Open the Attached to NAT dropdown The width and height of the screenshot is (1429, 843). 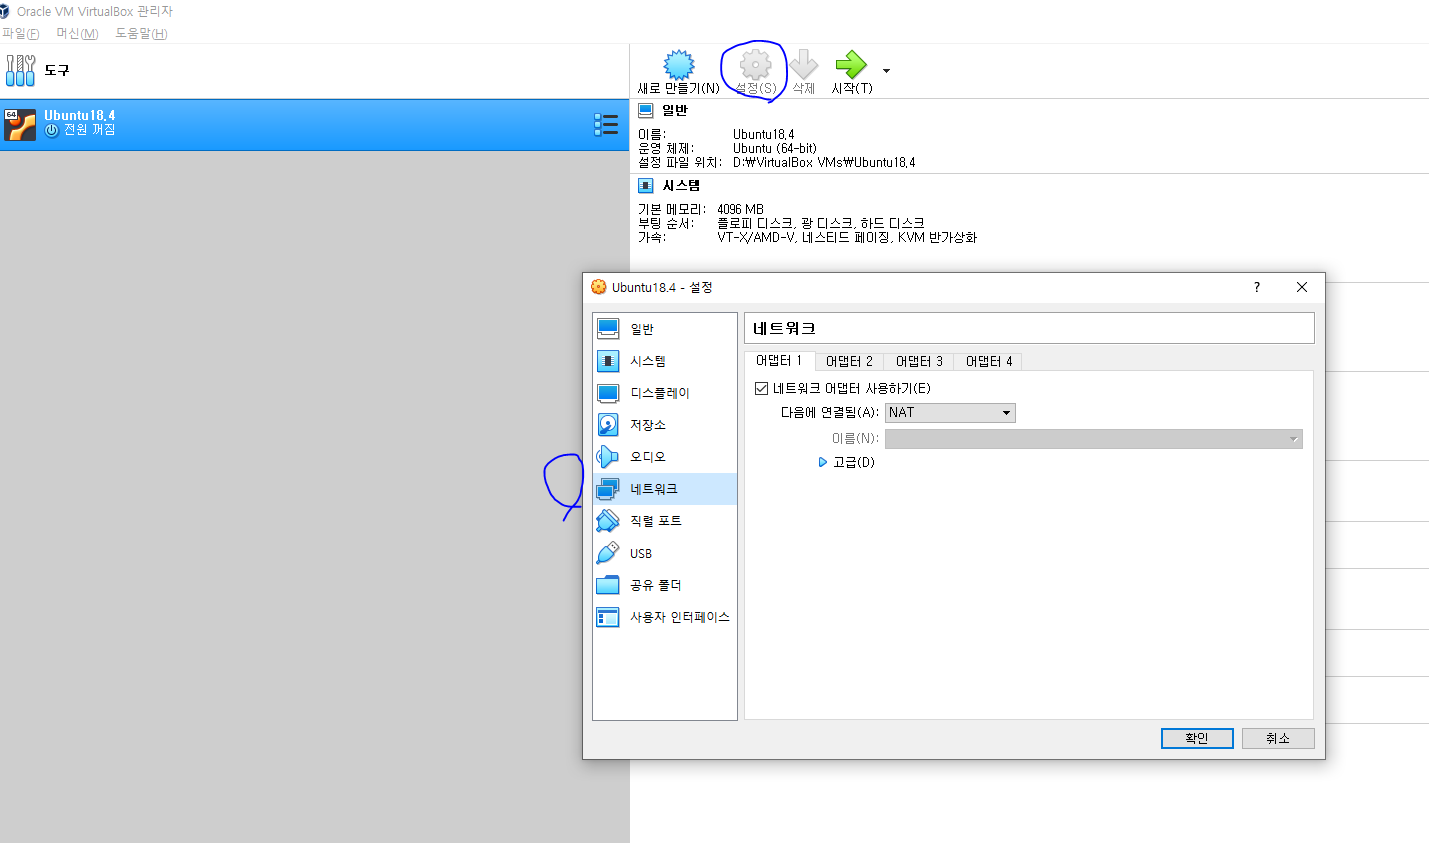pos(950,412)
